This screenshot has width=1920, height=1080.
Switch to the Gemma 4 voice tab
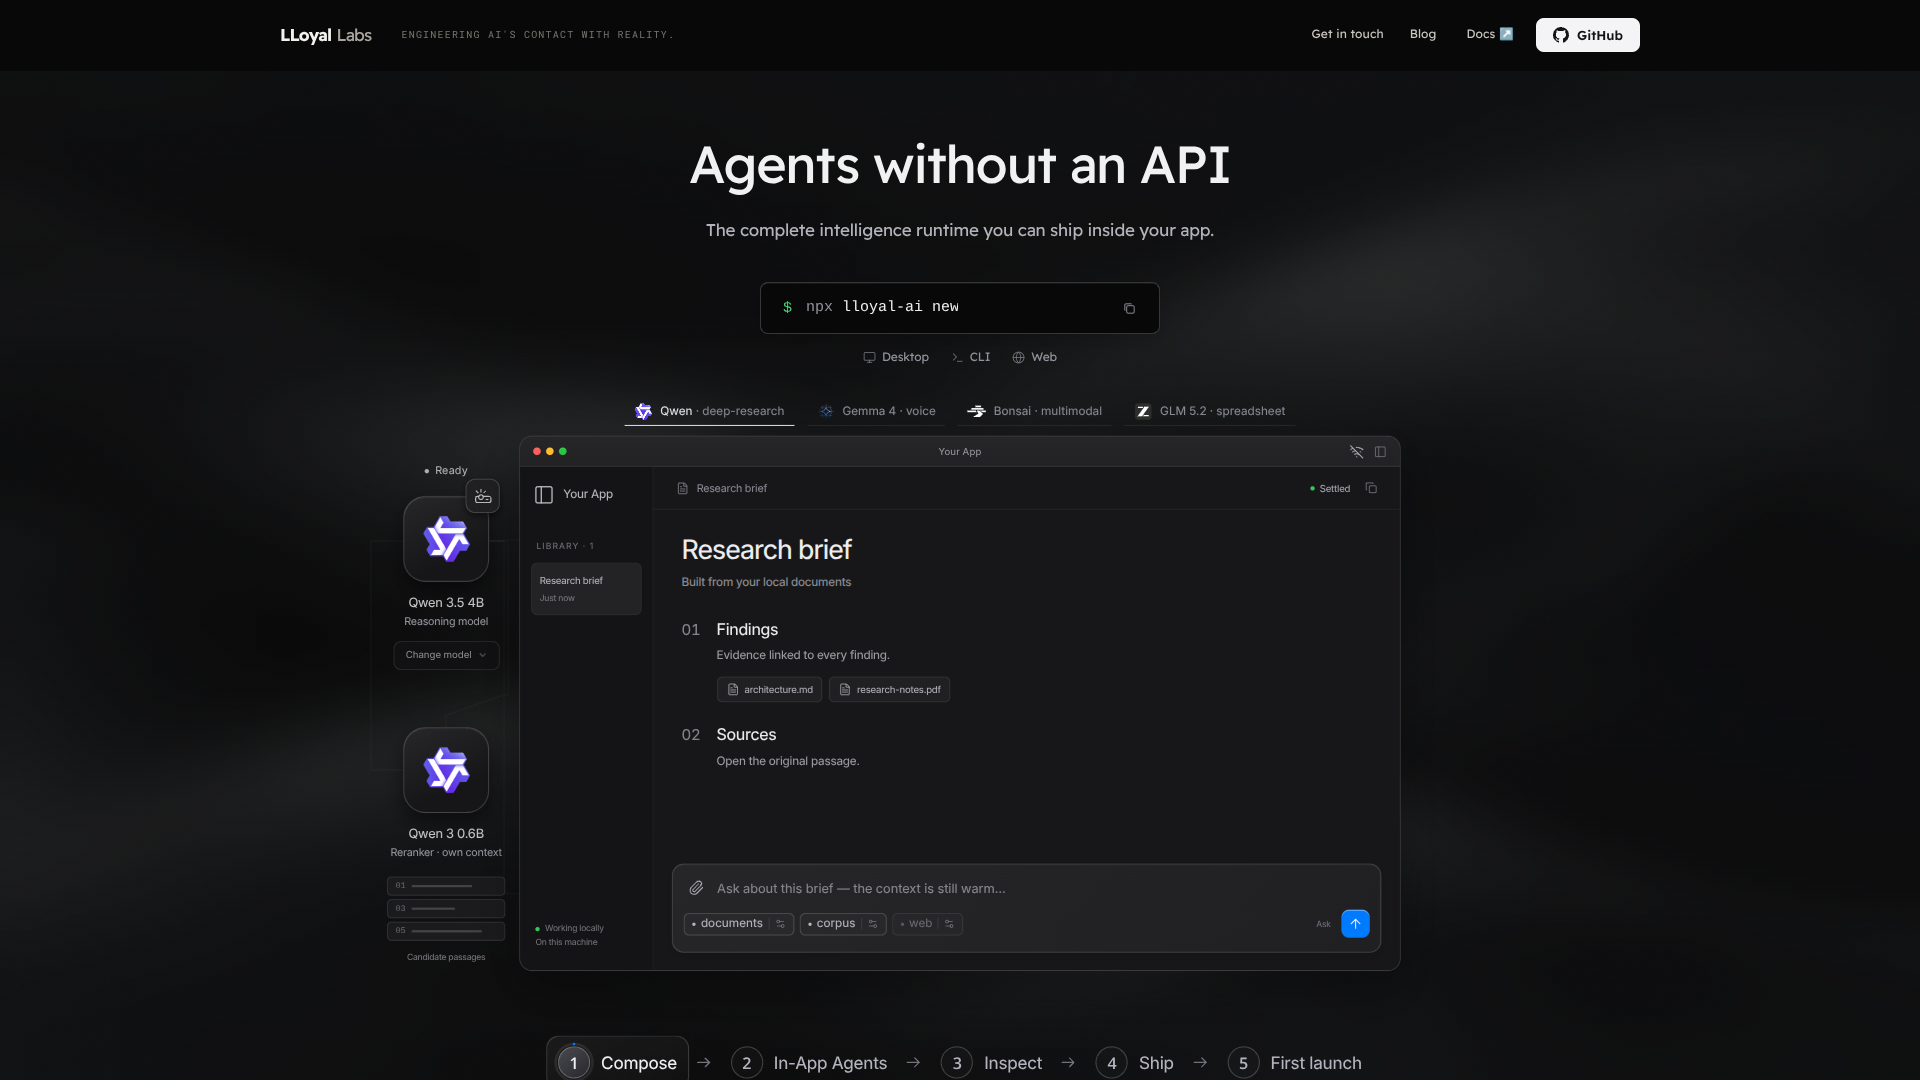click(877, 411)
